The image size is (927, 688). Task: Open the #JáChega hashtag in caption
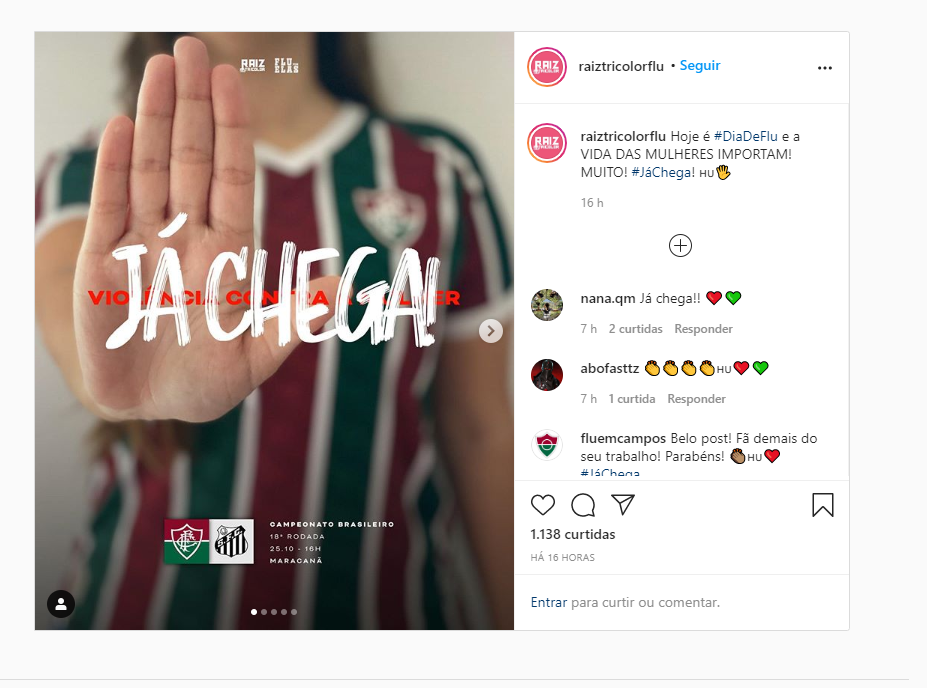point(663,173)
